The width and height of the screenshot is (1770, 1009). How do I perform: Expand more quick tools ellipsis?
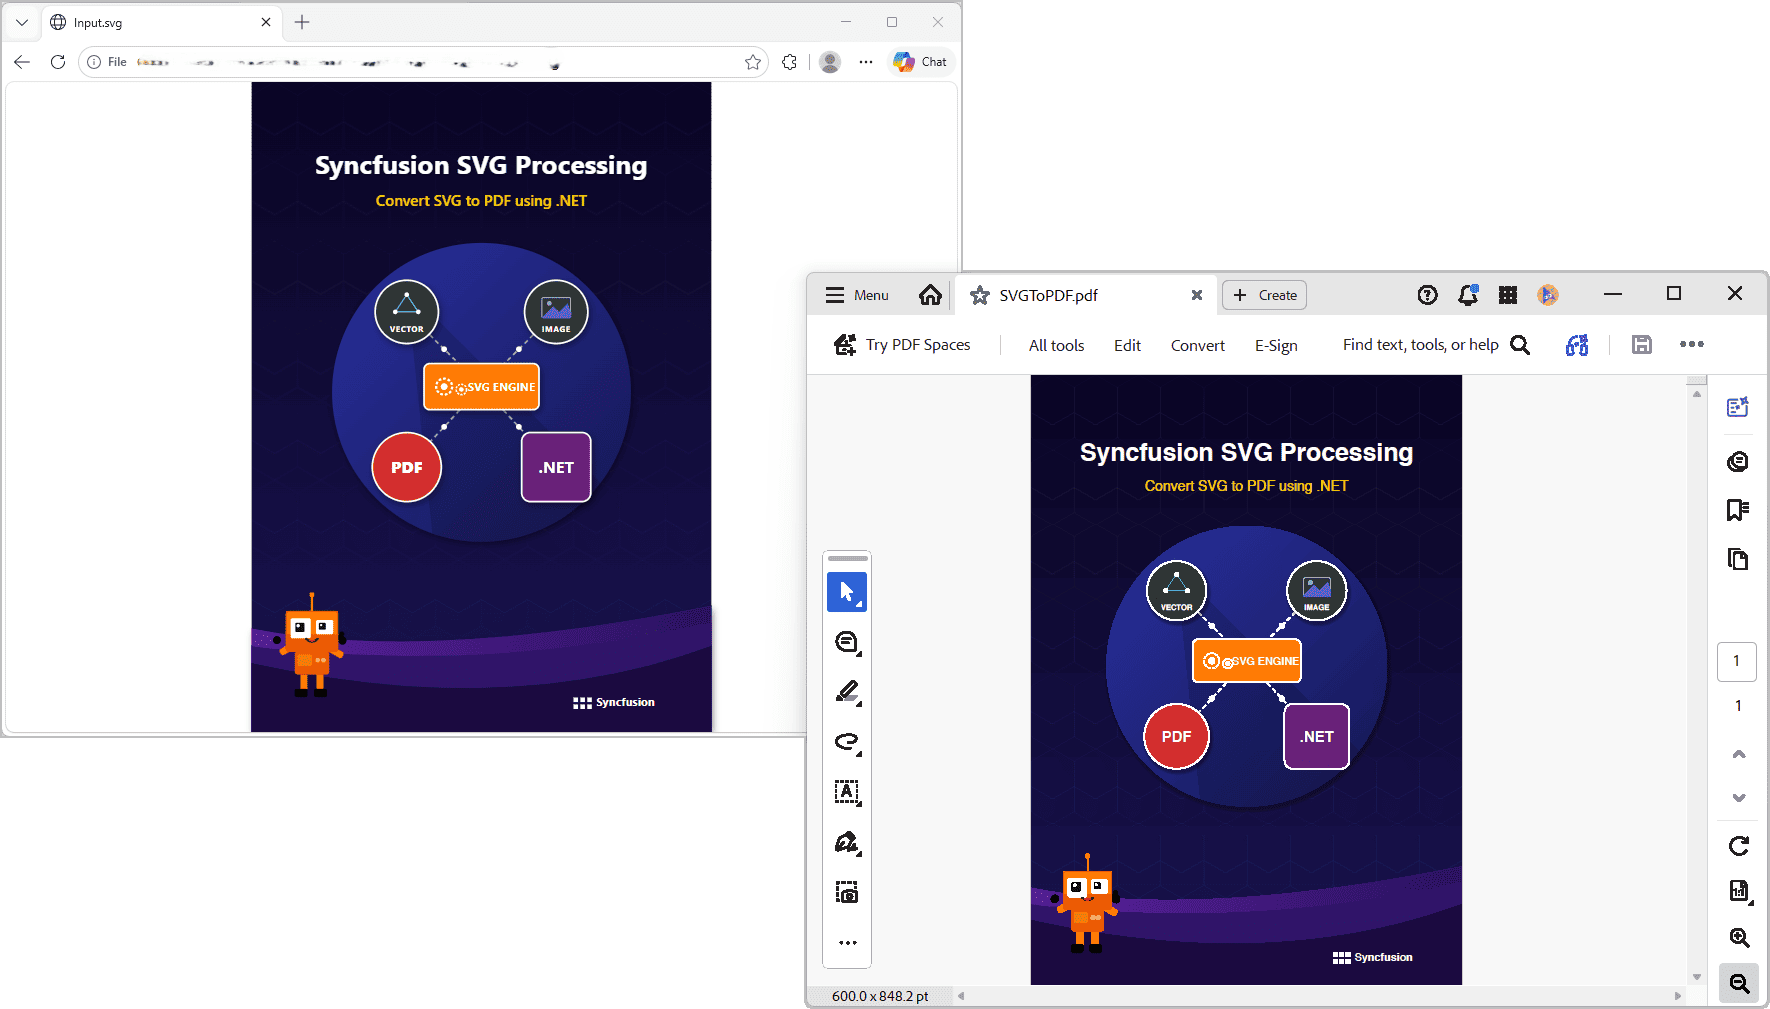pos(848,943)
